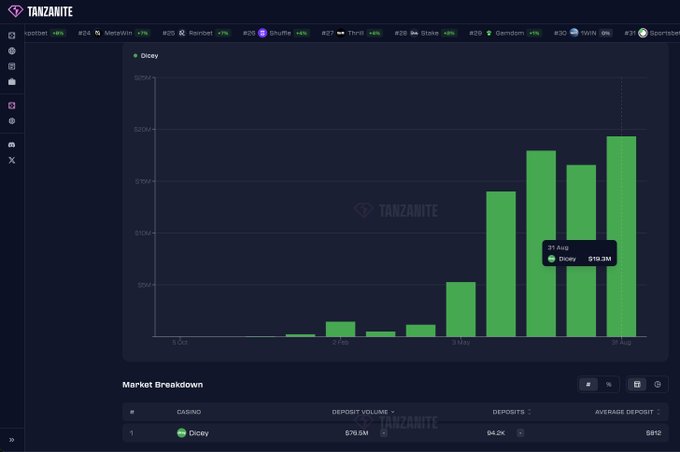Click the Shuffle purple logo icon
This screenshot has width=680, height=452.
(x=262, y=33)
